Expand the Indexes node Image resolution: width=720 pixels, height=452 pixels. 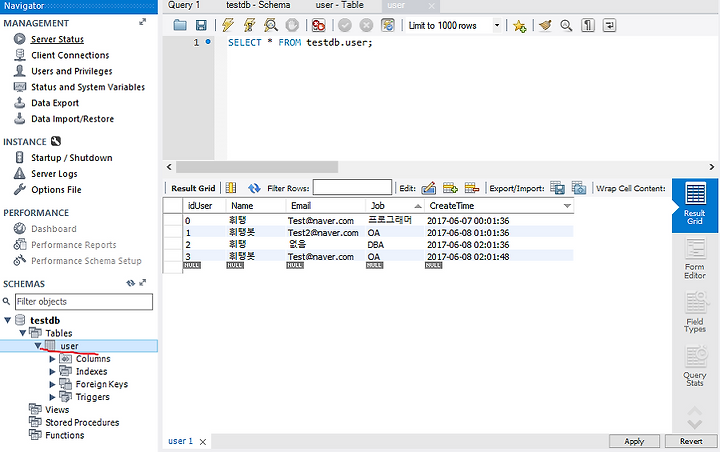click(52, 372)
